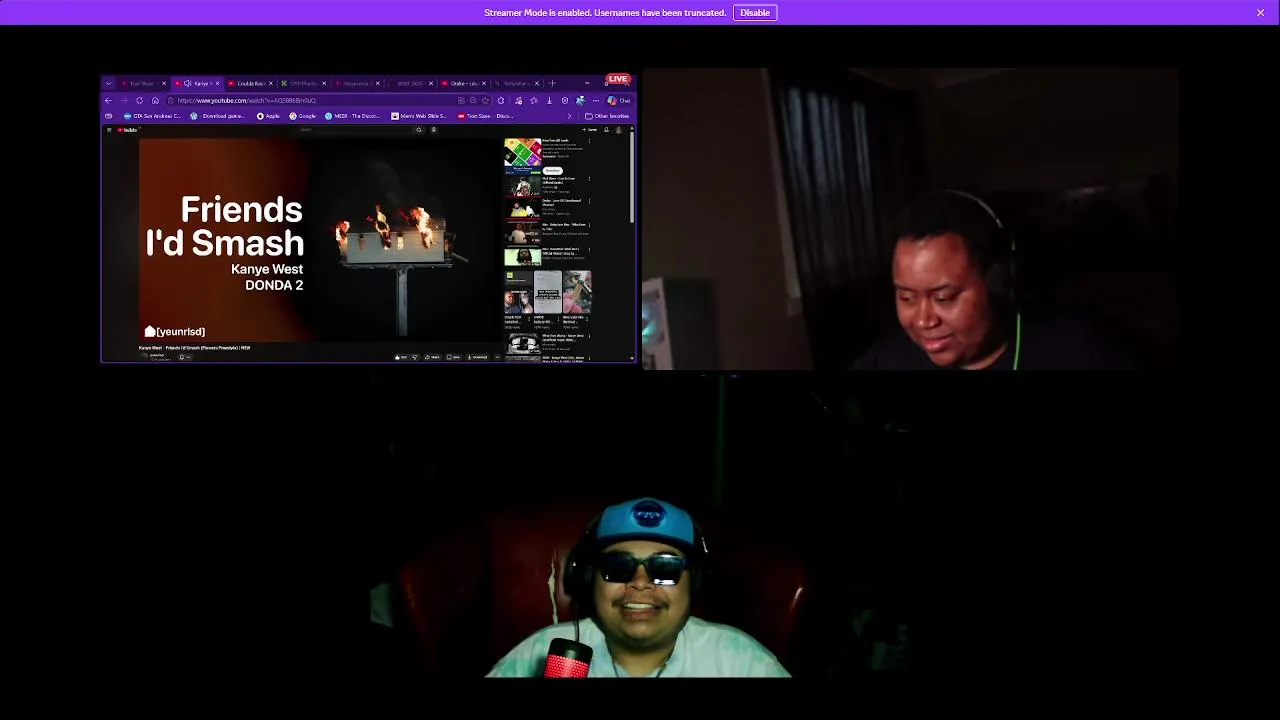The image size is (1280, 720).
Task: Close the Coulda Been browser tab
Action: (x=271, y=83)
